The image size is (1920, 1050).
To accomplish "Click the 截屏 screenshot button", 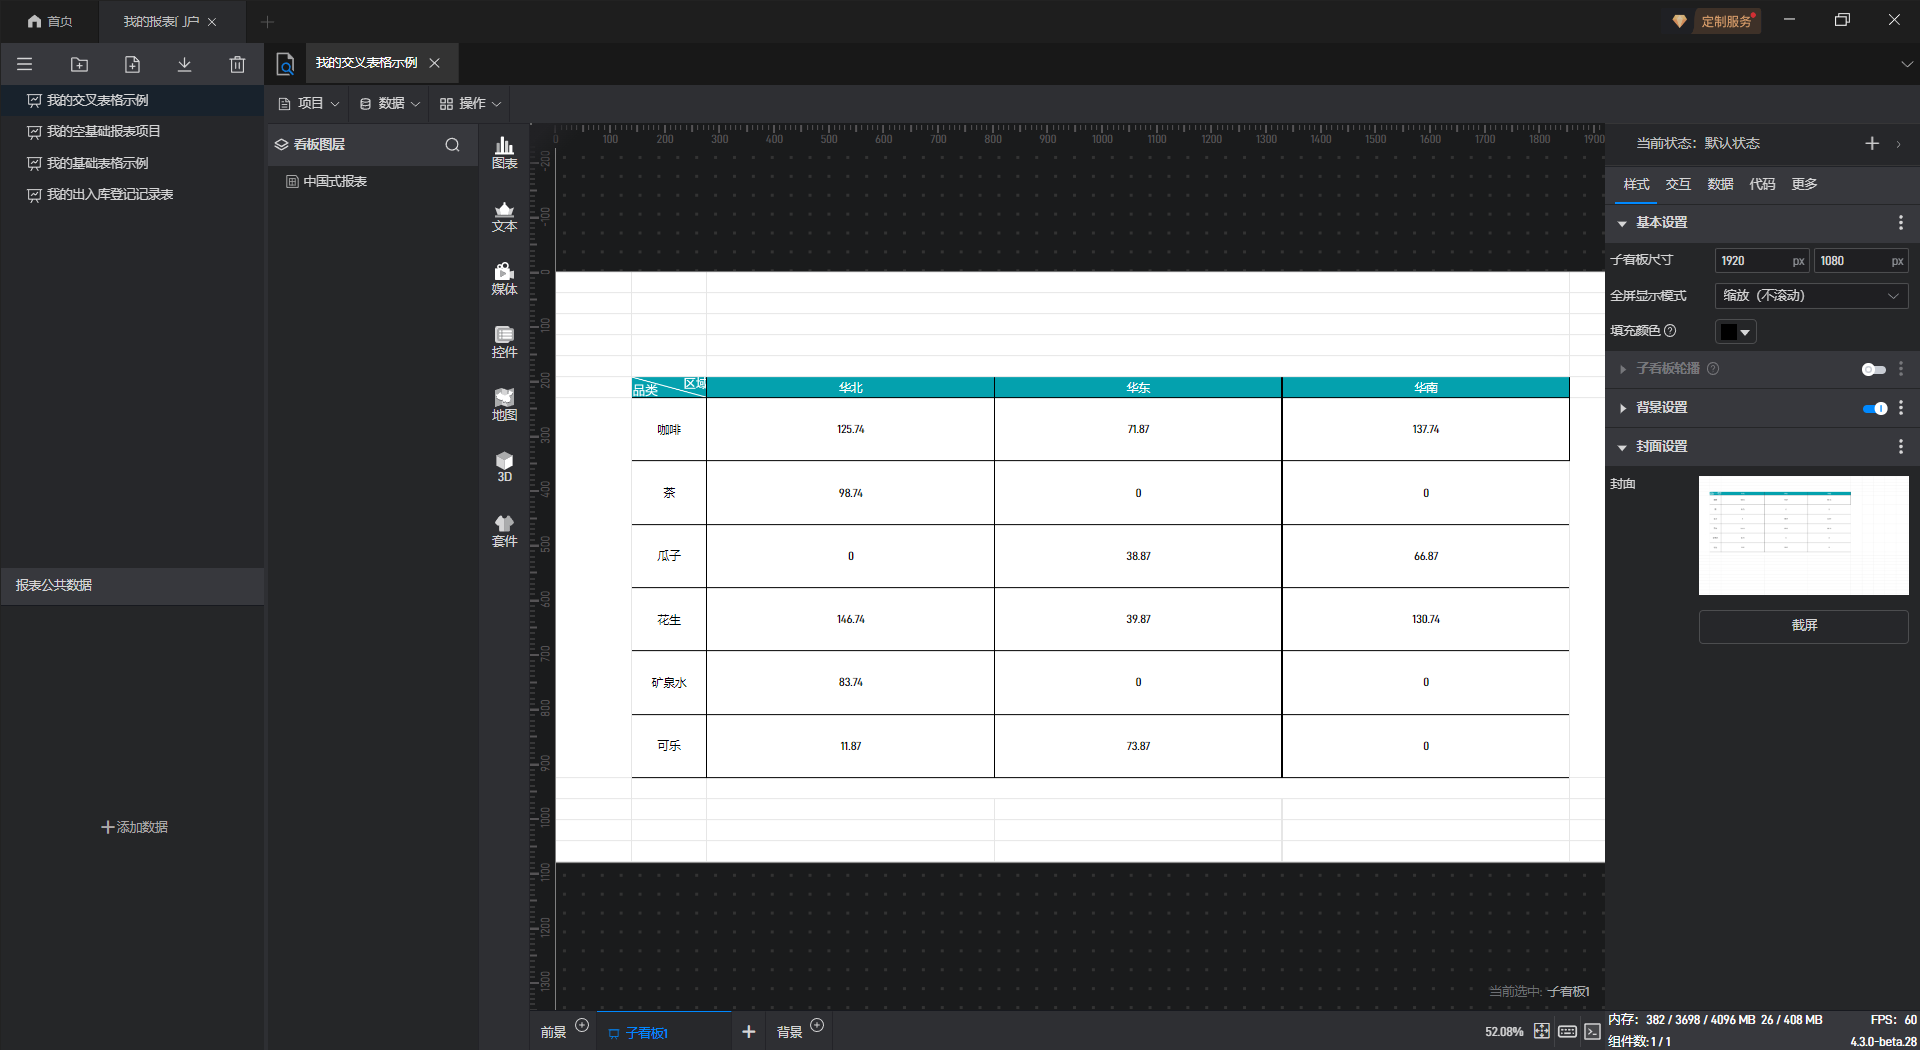I will 1803,626.
